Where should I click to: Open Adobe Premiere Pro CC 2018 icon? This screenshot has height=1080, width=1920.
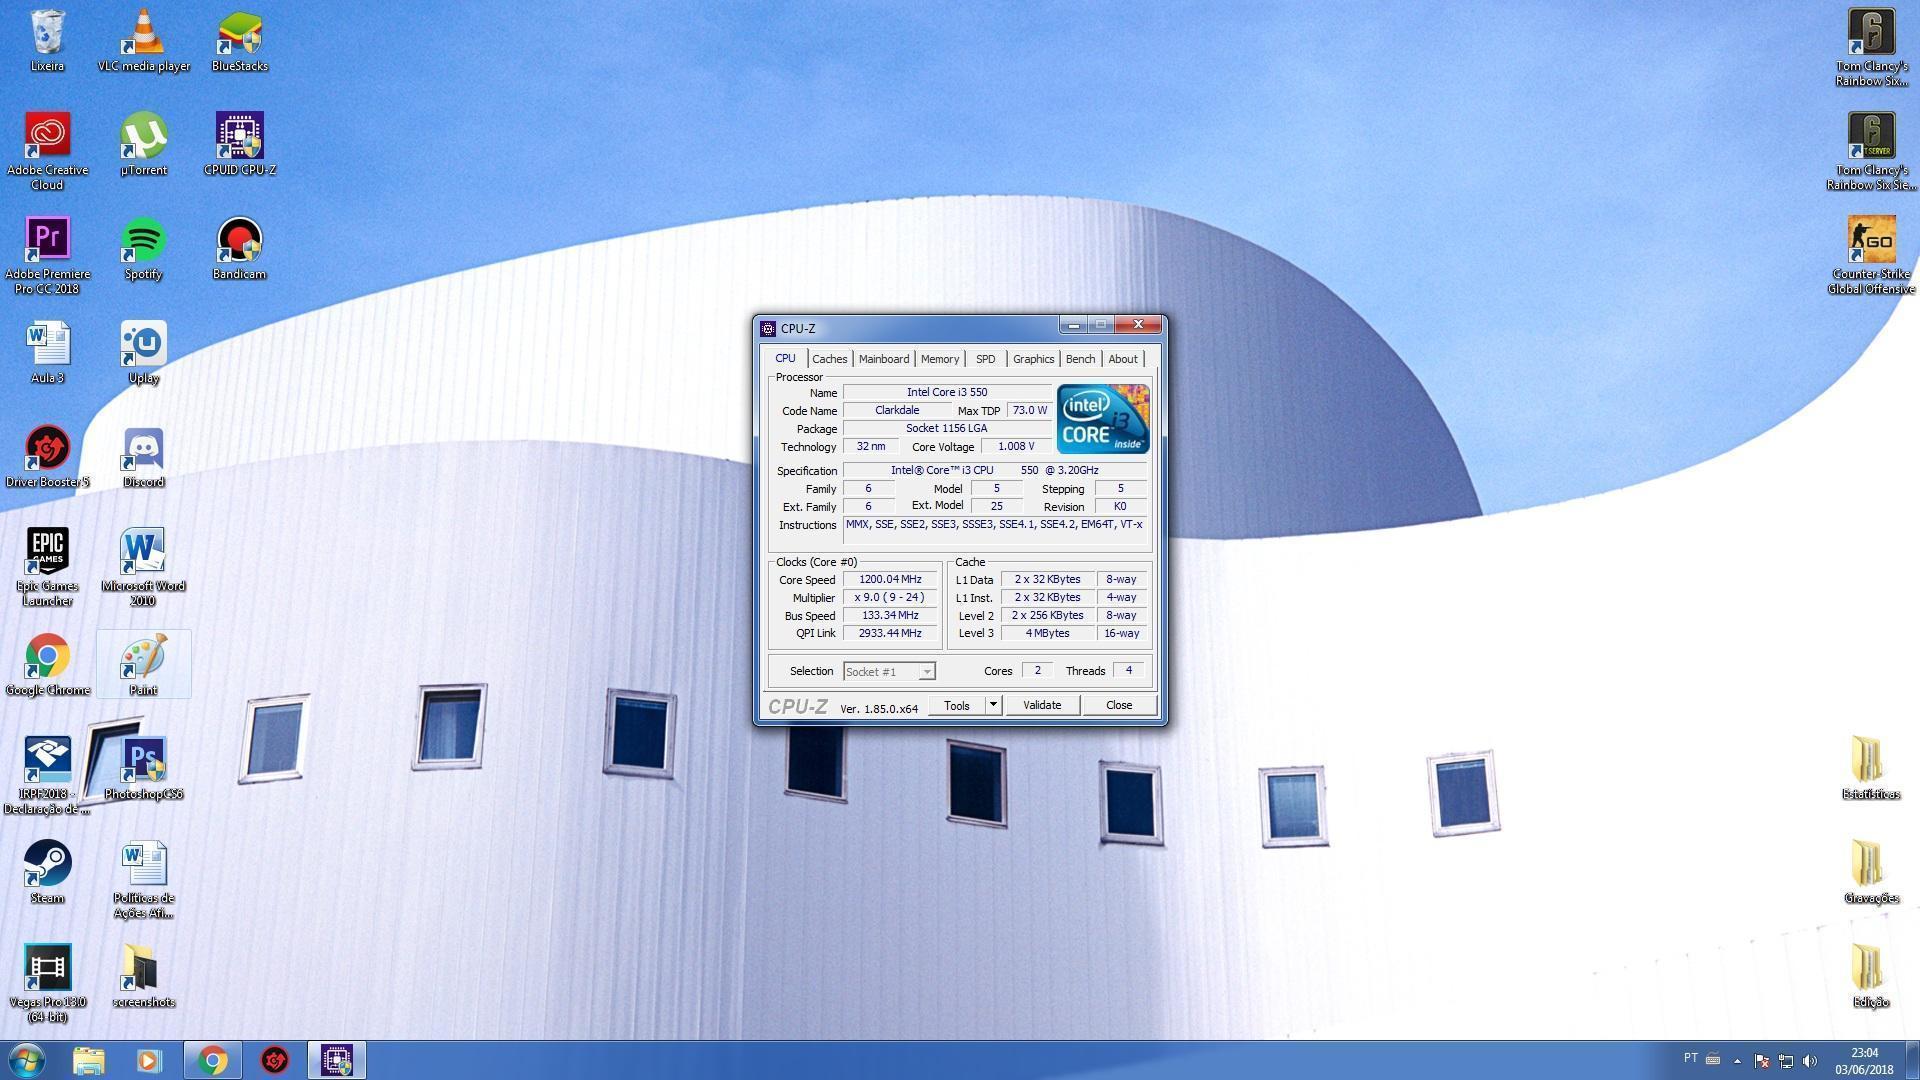pos(47,255)
